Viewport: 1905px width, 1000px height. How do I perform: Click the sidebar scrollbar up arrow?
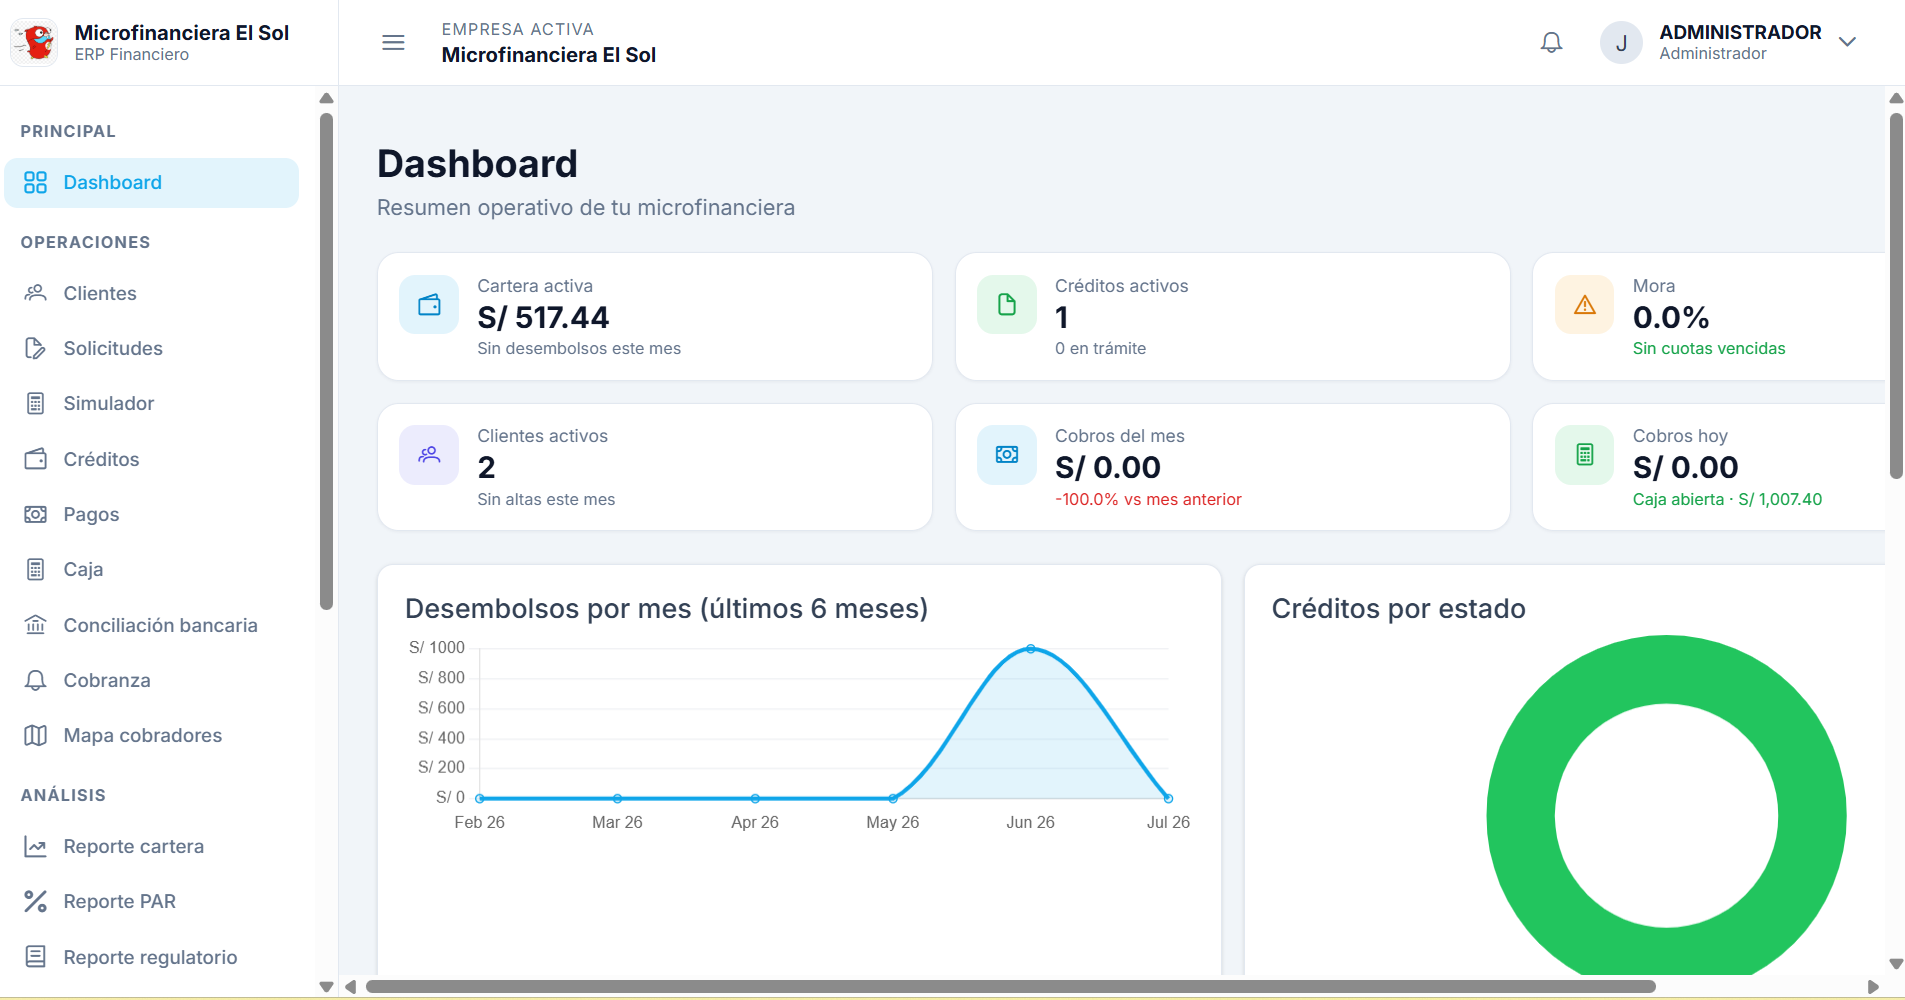coord(326,98)
